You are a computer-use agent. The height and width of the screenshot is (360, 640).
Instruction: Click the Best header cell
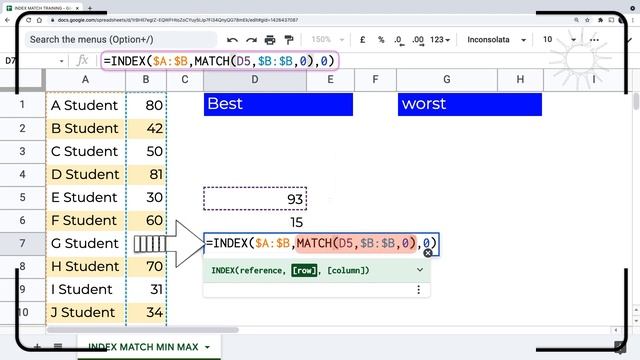pyautogui.click(x=278, y=104)
